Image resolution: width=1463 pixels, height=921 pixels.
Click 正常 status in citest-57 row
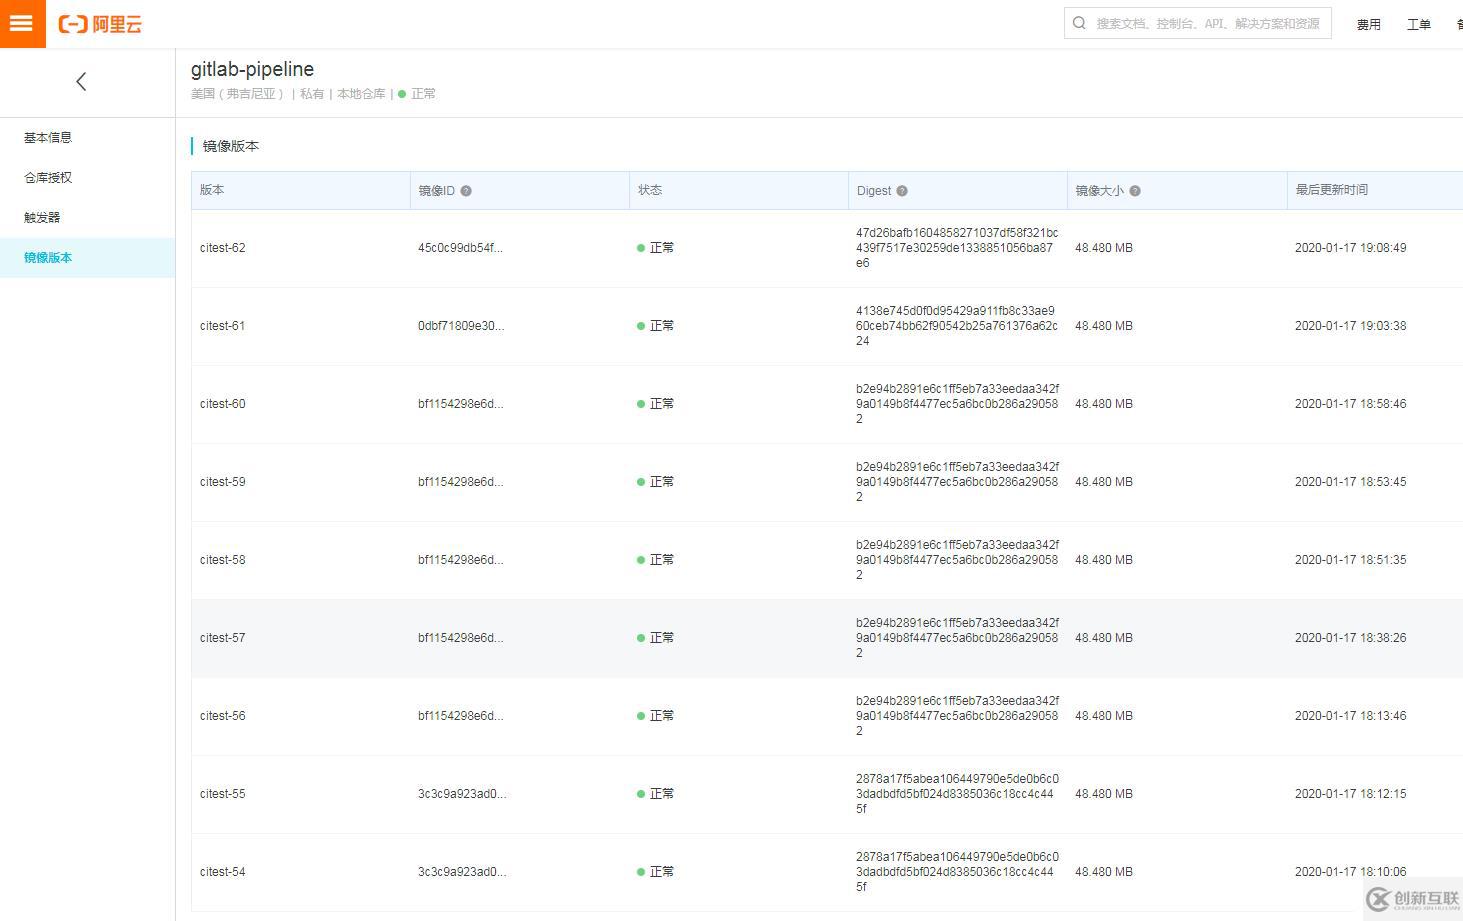[x=656, y=638]
